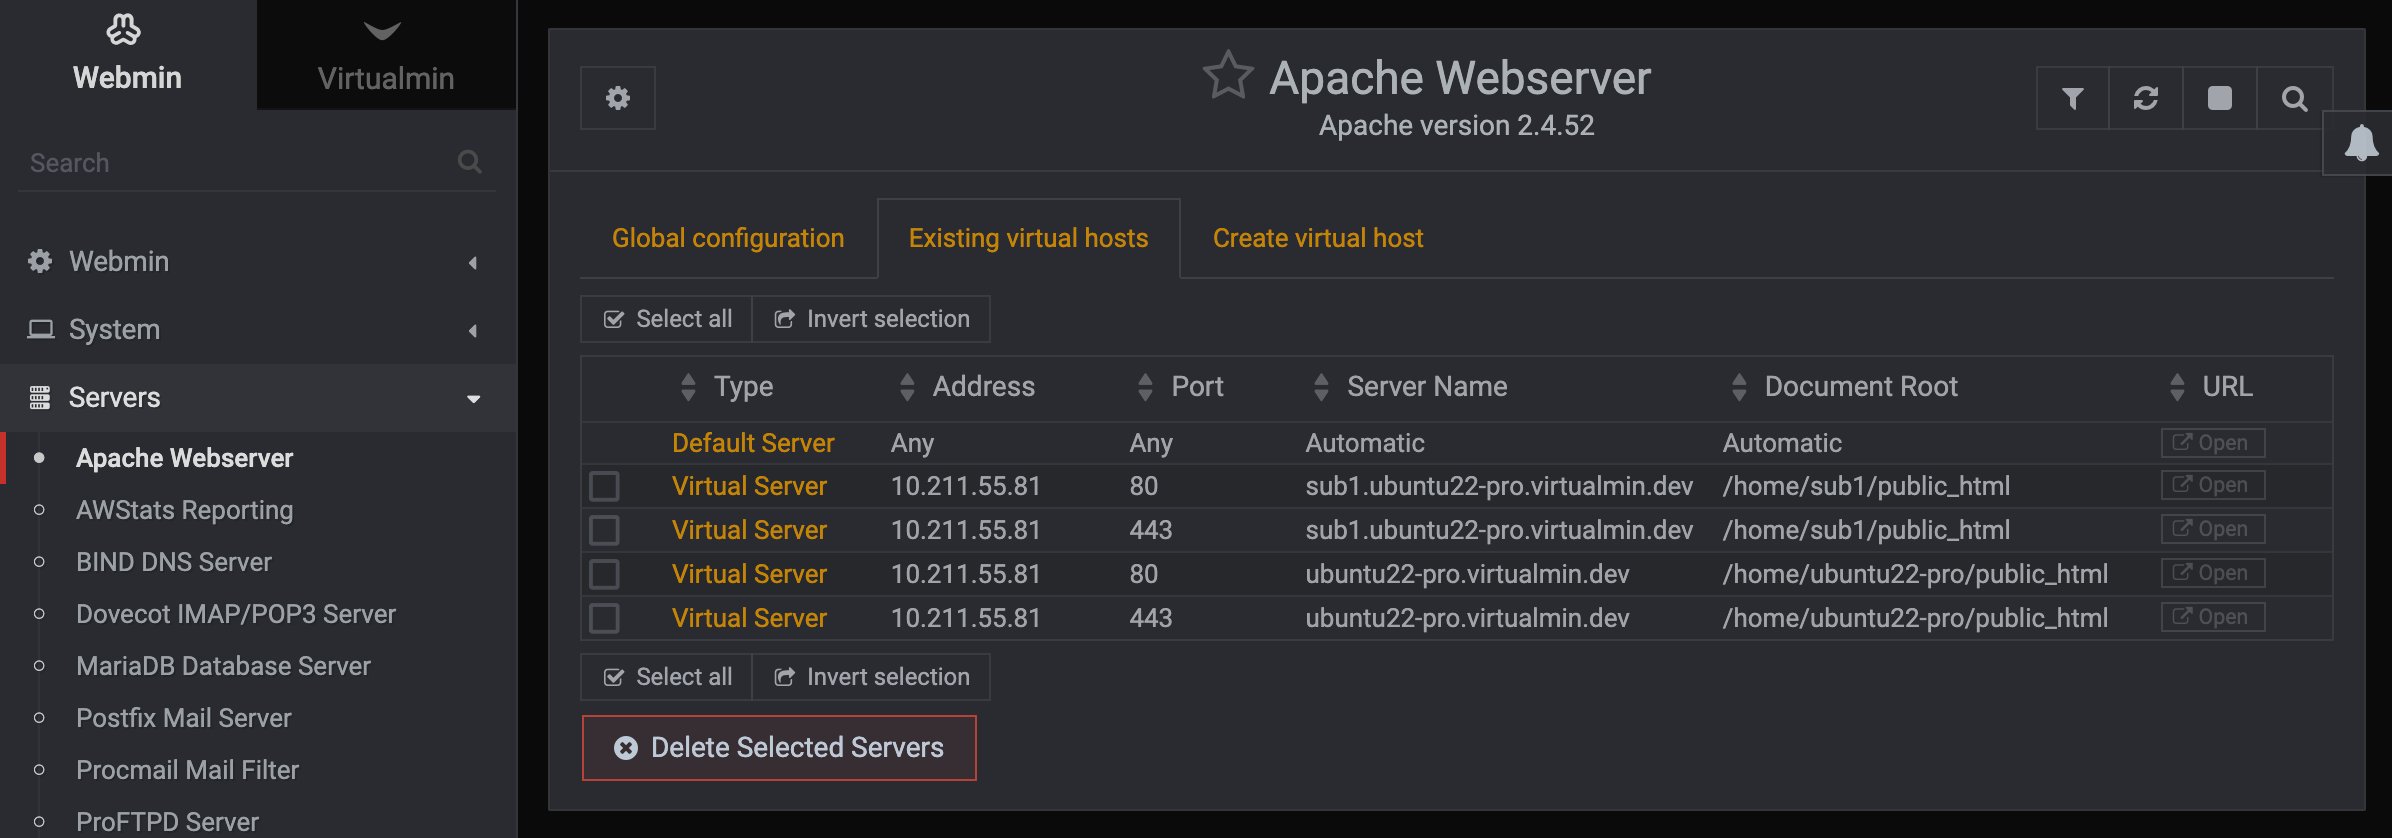Check the sub1 port 80 virtual server

tap(604, 486)
